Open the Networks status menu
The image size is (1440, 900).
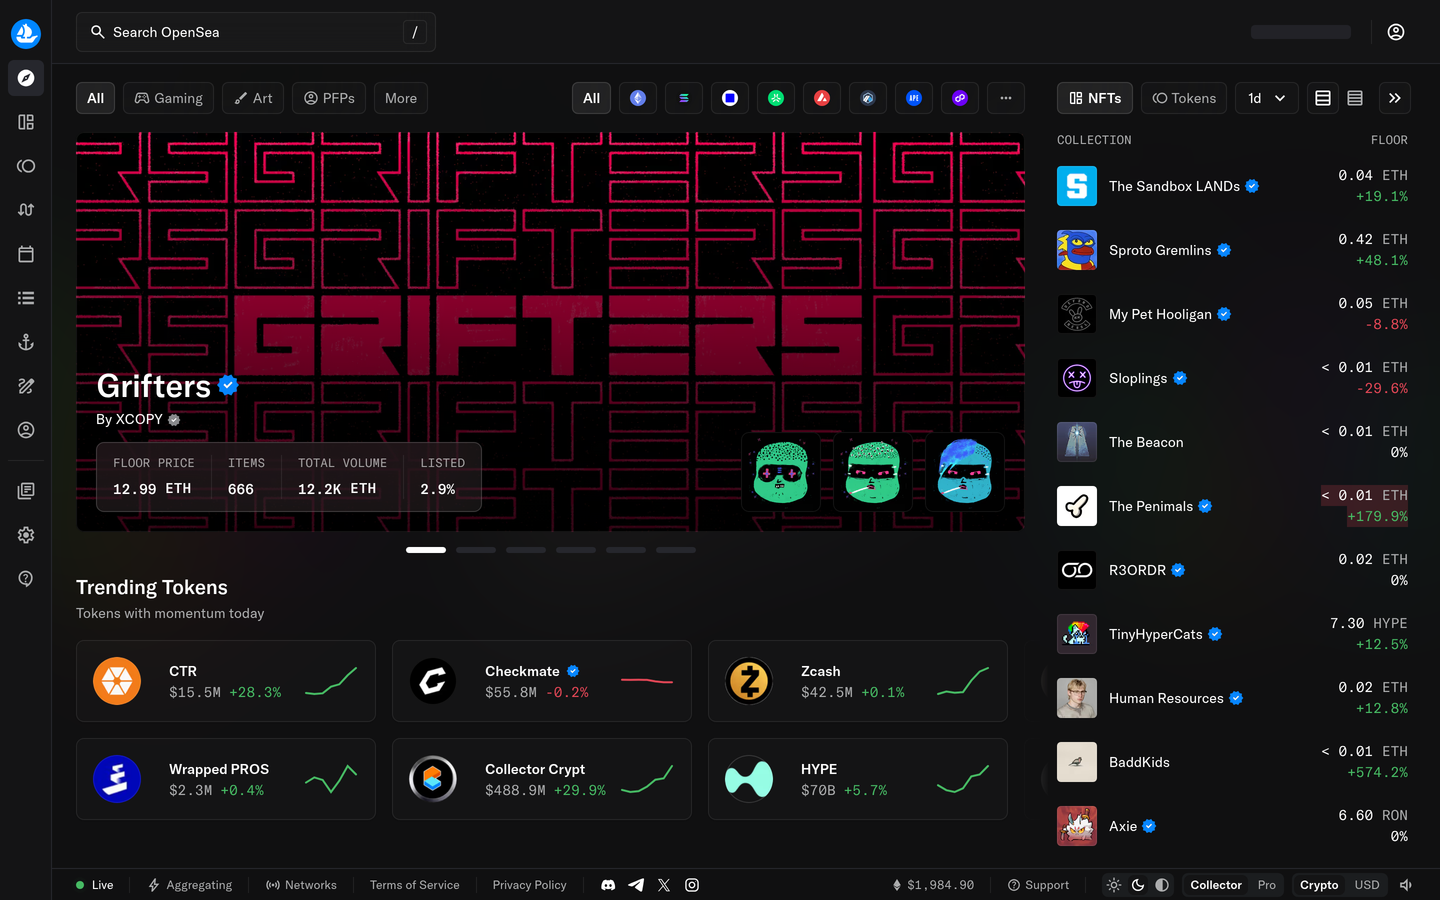(x=301, y=885)
